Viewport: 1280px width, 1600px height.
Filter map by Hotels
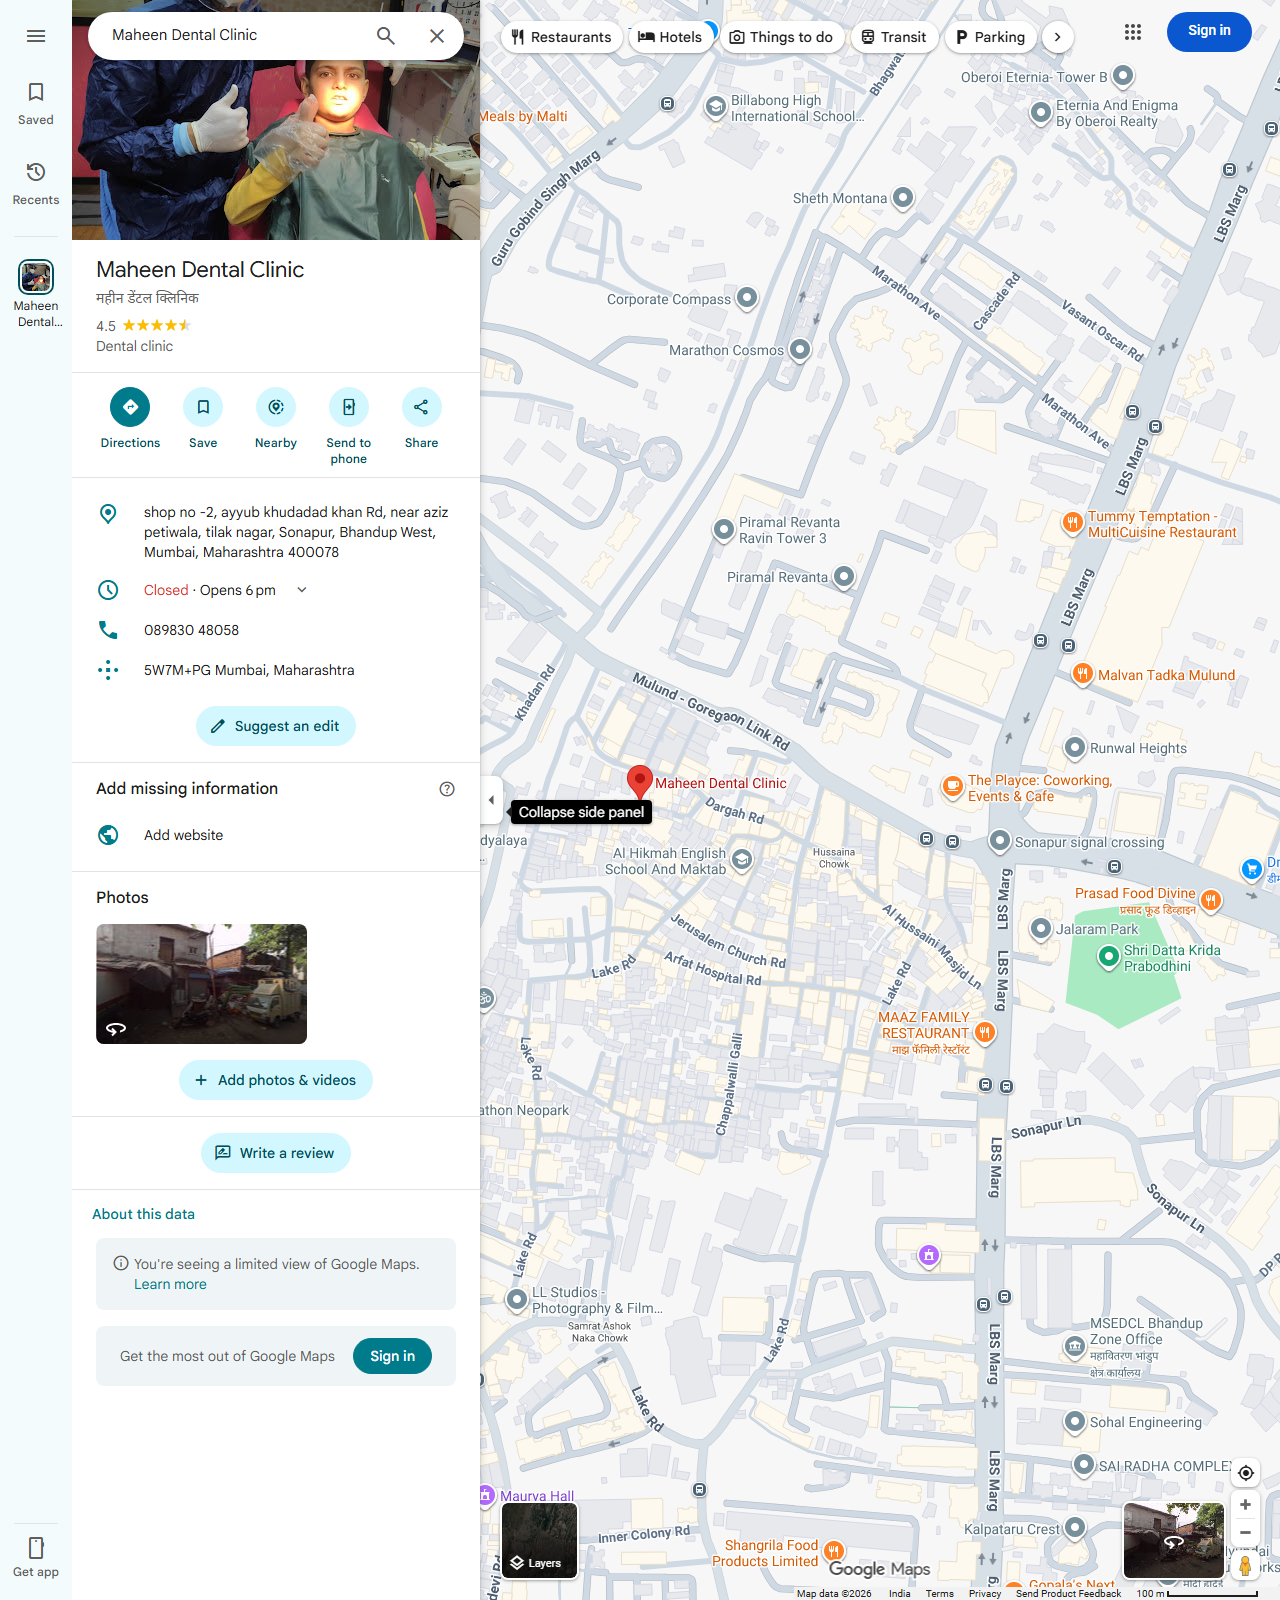(x=670, y=37)
